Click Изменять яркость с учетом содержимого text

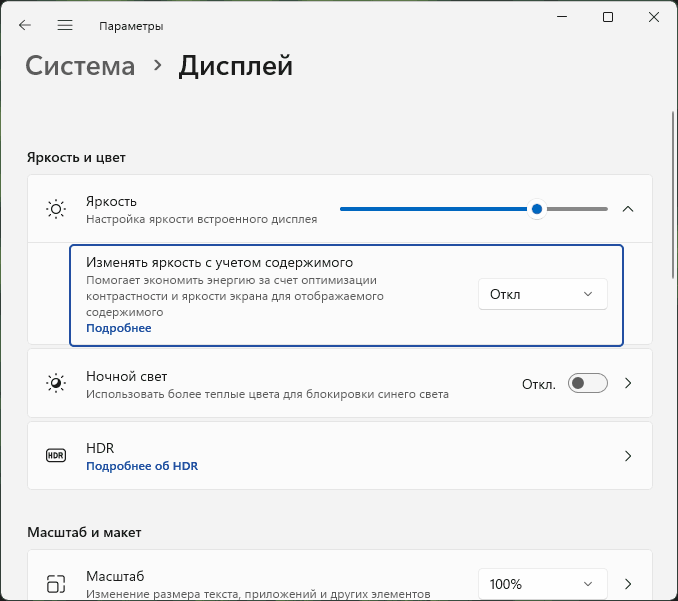219,262
